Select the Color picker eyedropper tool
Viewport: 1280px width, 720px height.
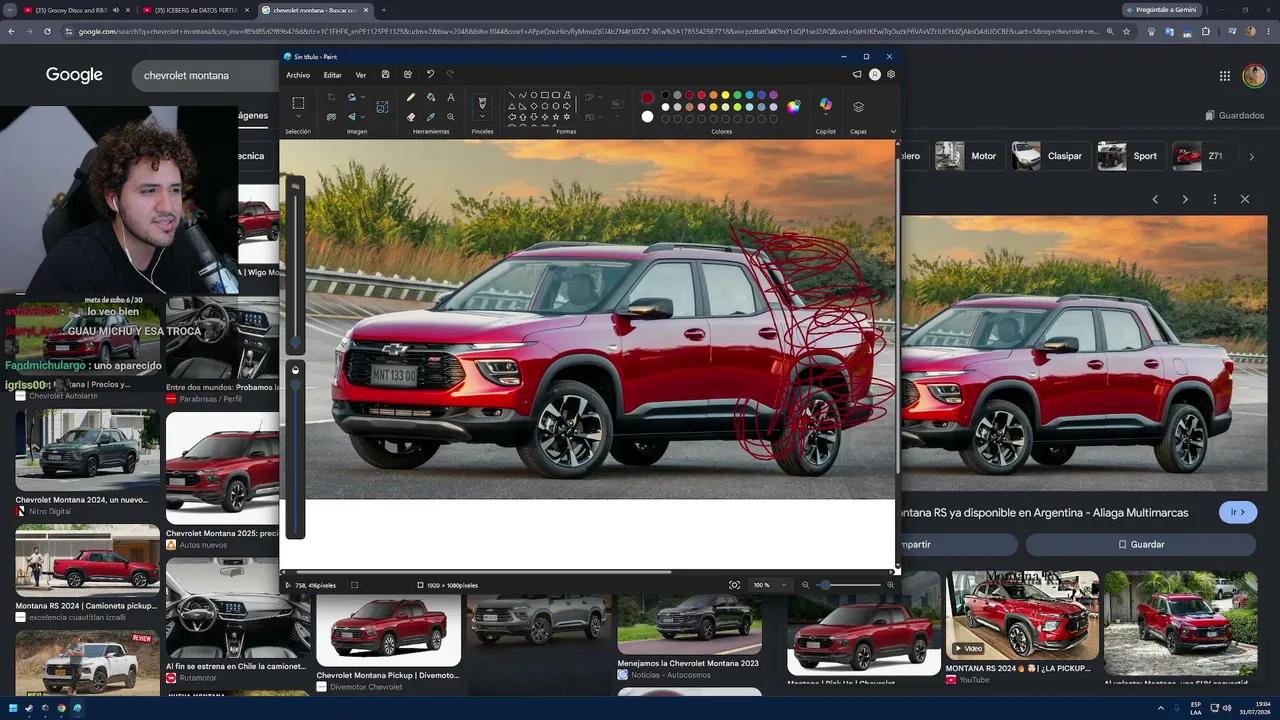(x=431, y=117)
